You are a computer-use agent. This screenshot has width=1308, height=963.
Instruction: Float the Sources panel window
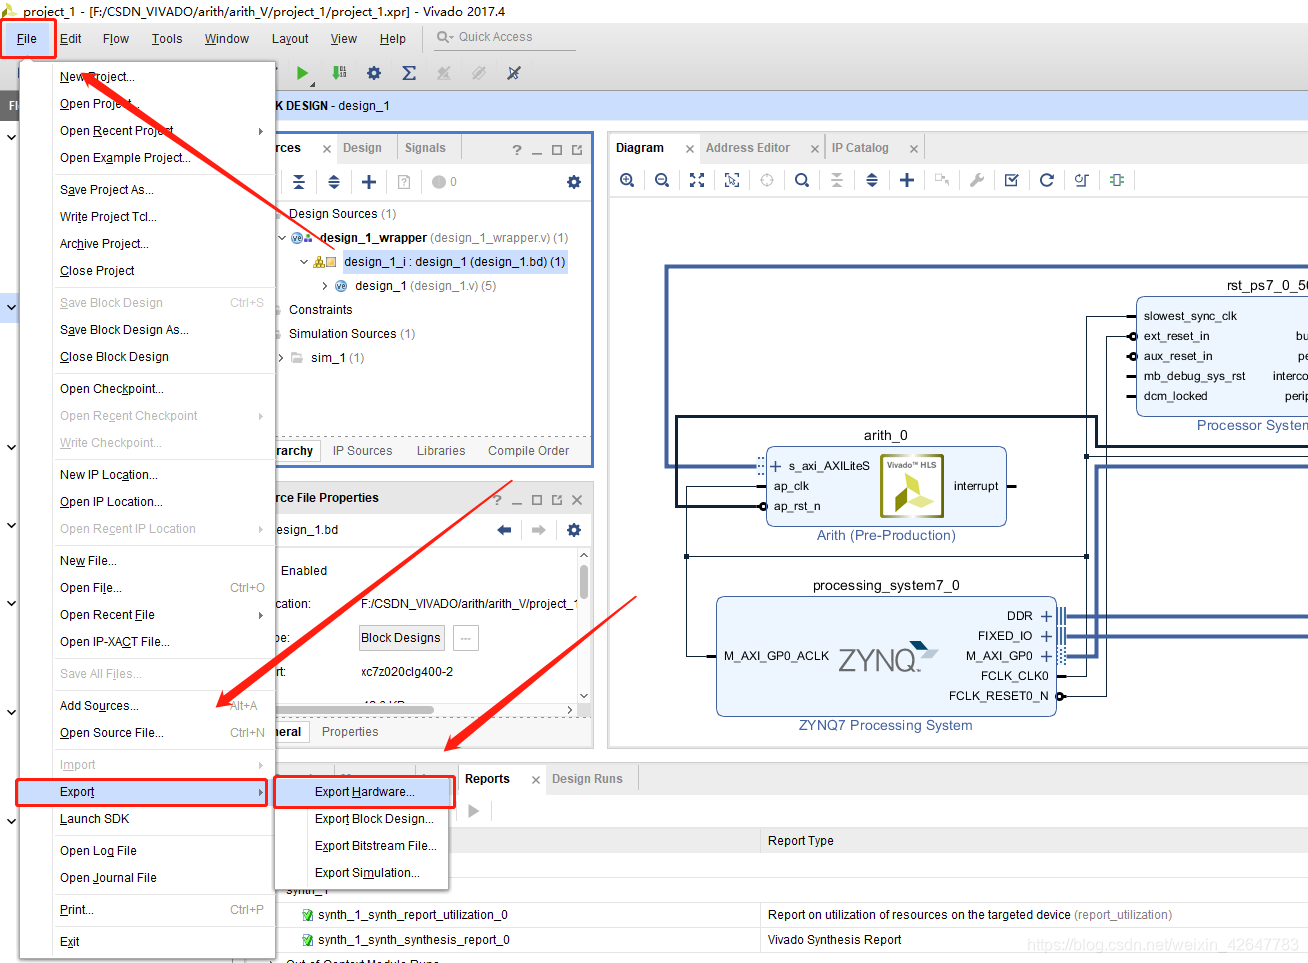pyautogui.click(x=577, y=150)
